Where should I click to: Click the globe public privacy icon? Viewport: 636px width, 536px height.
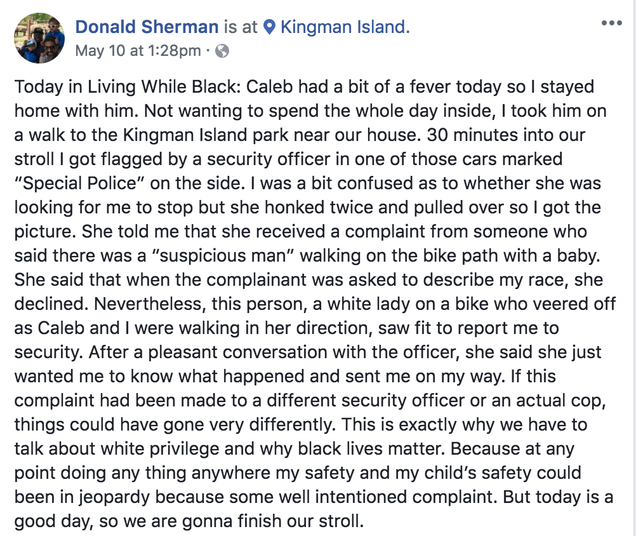222,51
